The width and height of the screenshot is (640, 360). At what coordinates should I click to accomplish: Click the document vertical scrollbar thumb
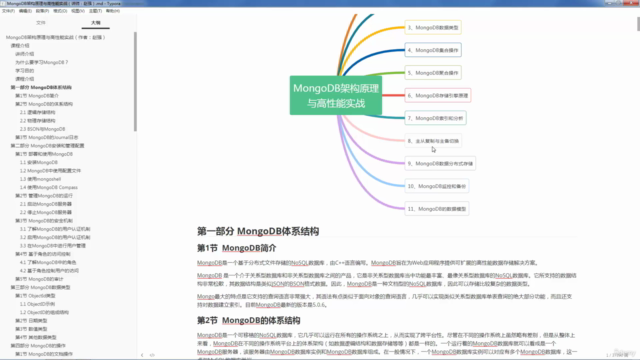638,24
